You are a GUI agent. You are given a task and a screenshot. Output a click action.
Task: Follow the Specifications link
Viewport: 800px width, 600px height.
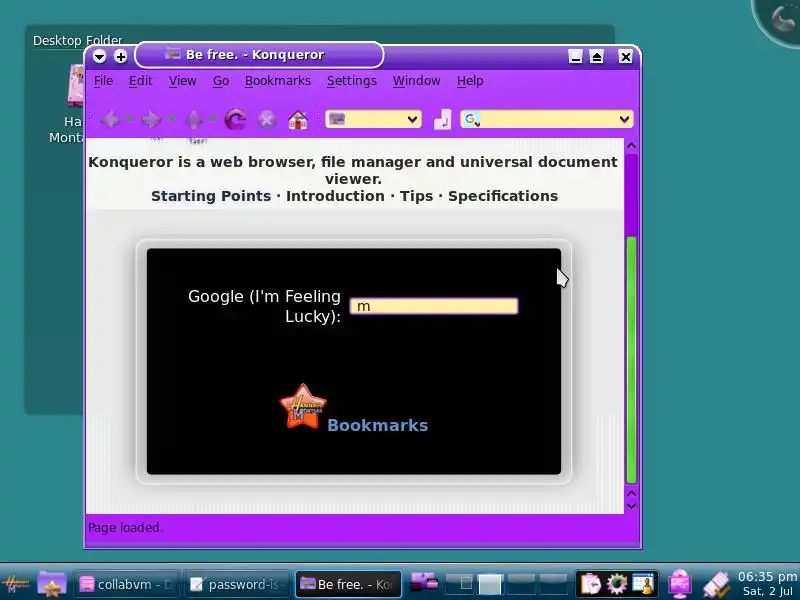tap(503, 196)
